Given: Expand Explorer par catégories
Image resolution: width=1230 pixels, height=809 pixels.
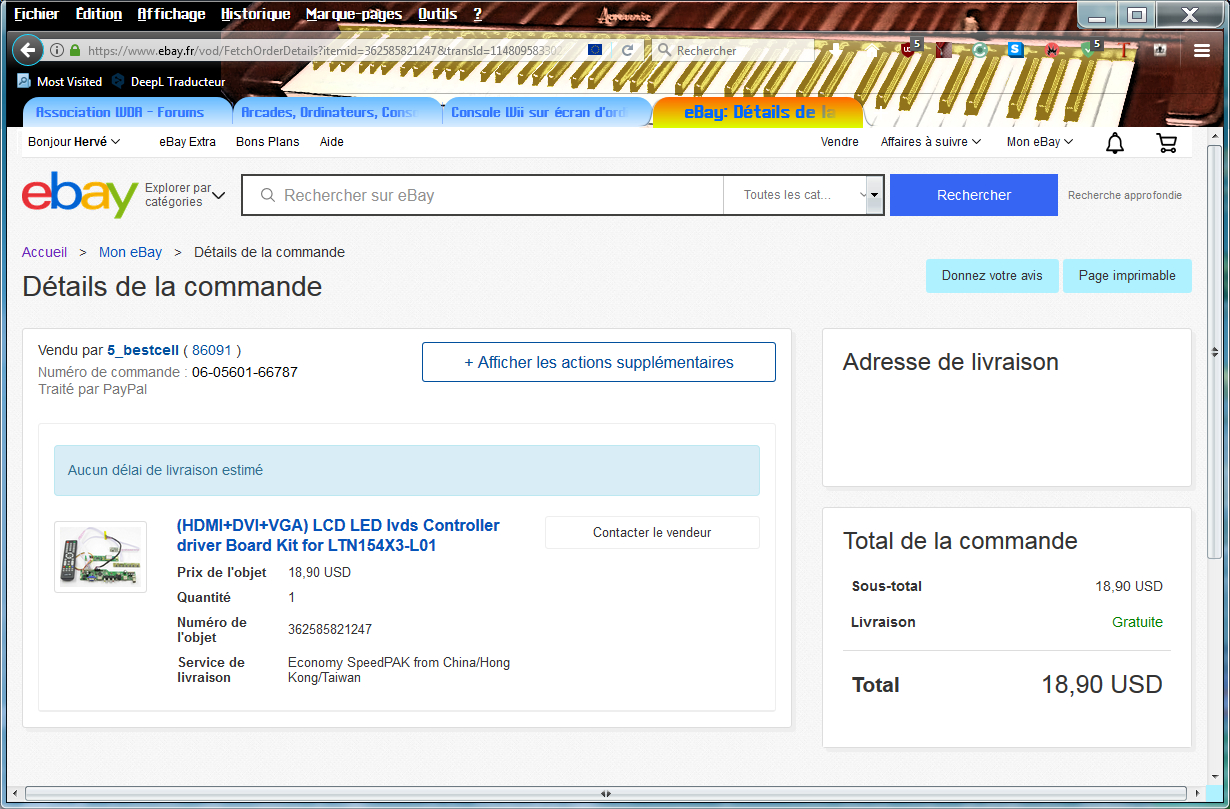Looking at the screenshot, I should (x=185, y=195).
